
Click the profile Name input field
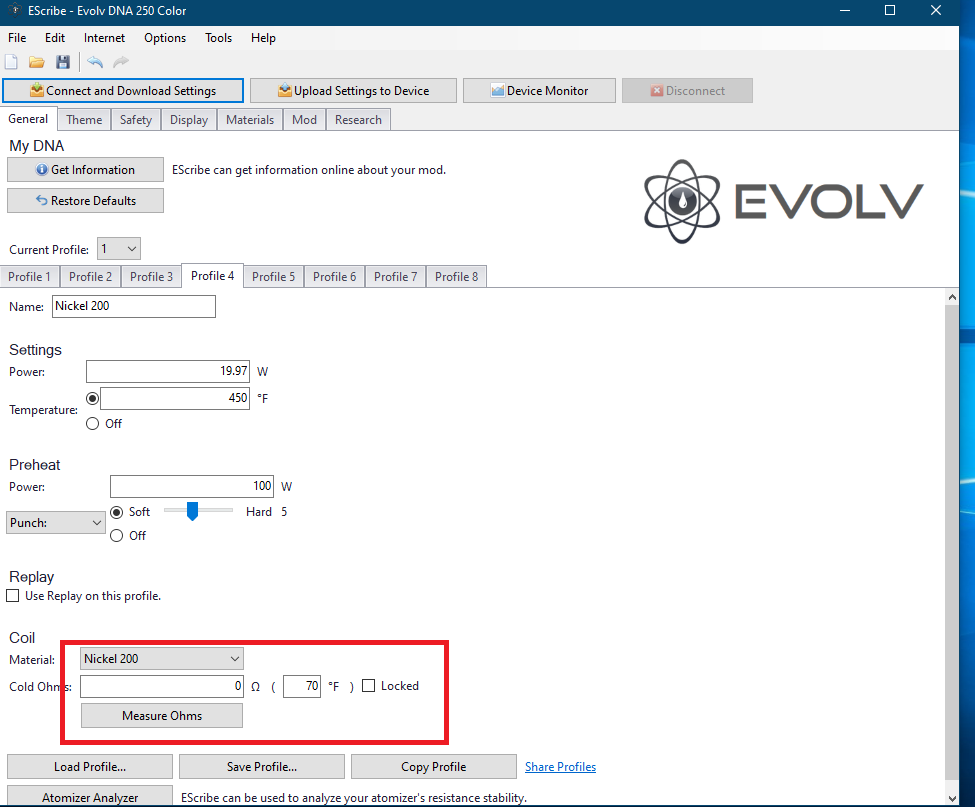tap(134, 306)
